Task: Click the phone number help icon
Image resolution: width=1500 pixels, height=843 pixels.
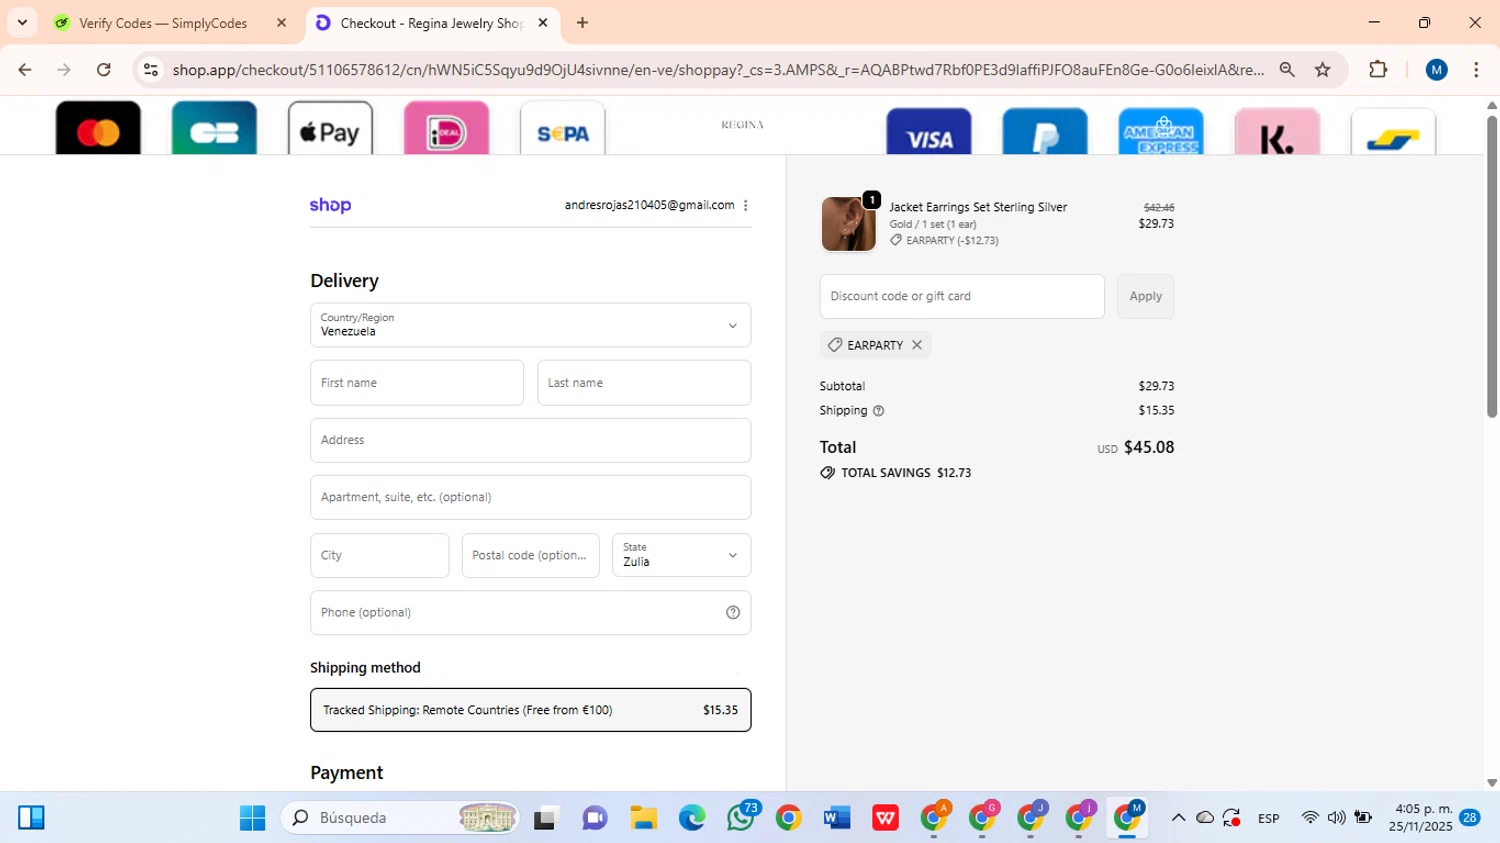Action: pyautogui.click(x=733, y=613)
